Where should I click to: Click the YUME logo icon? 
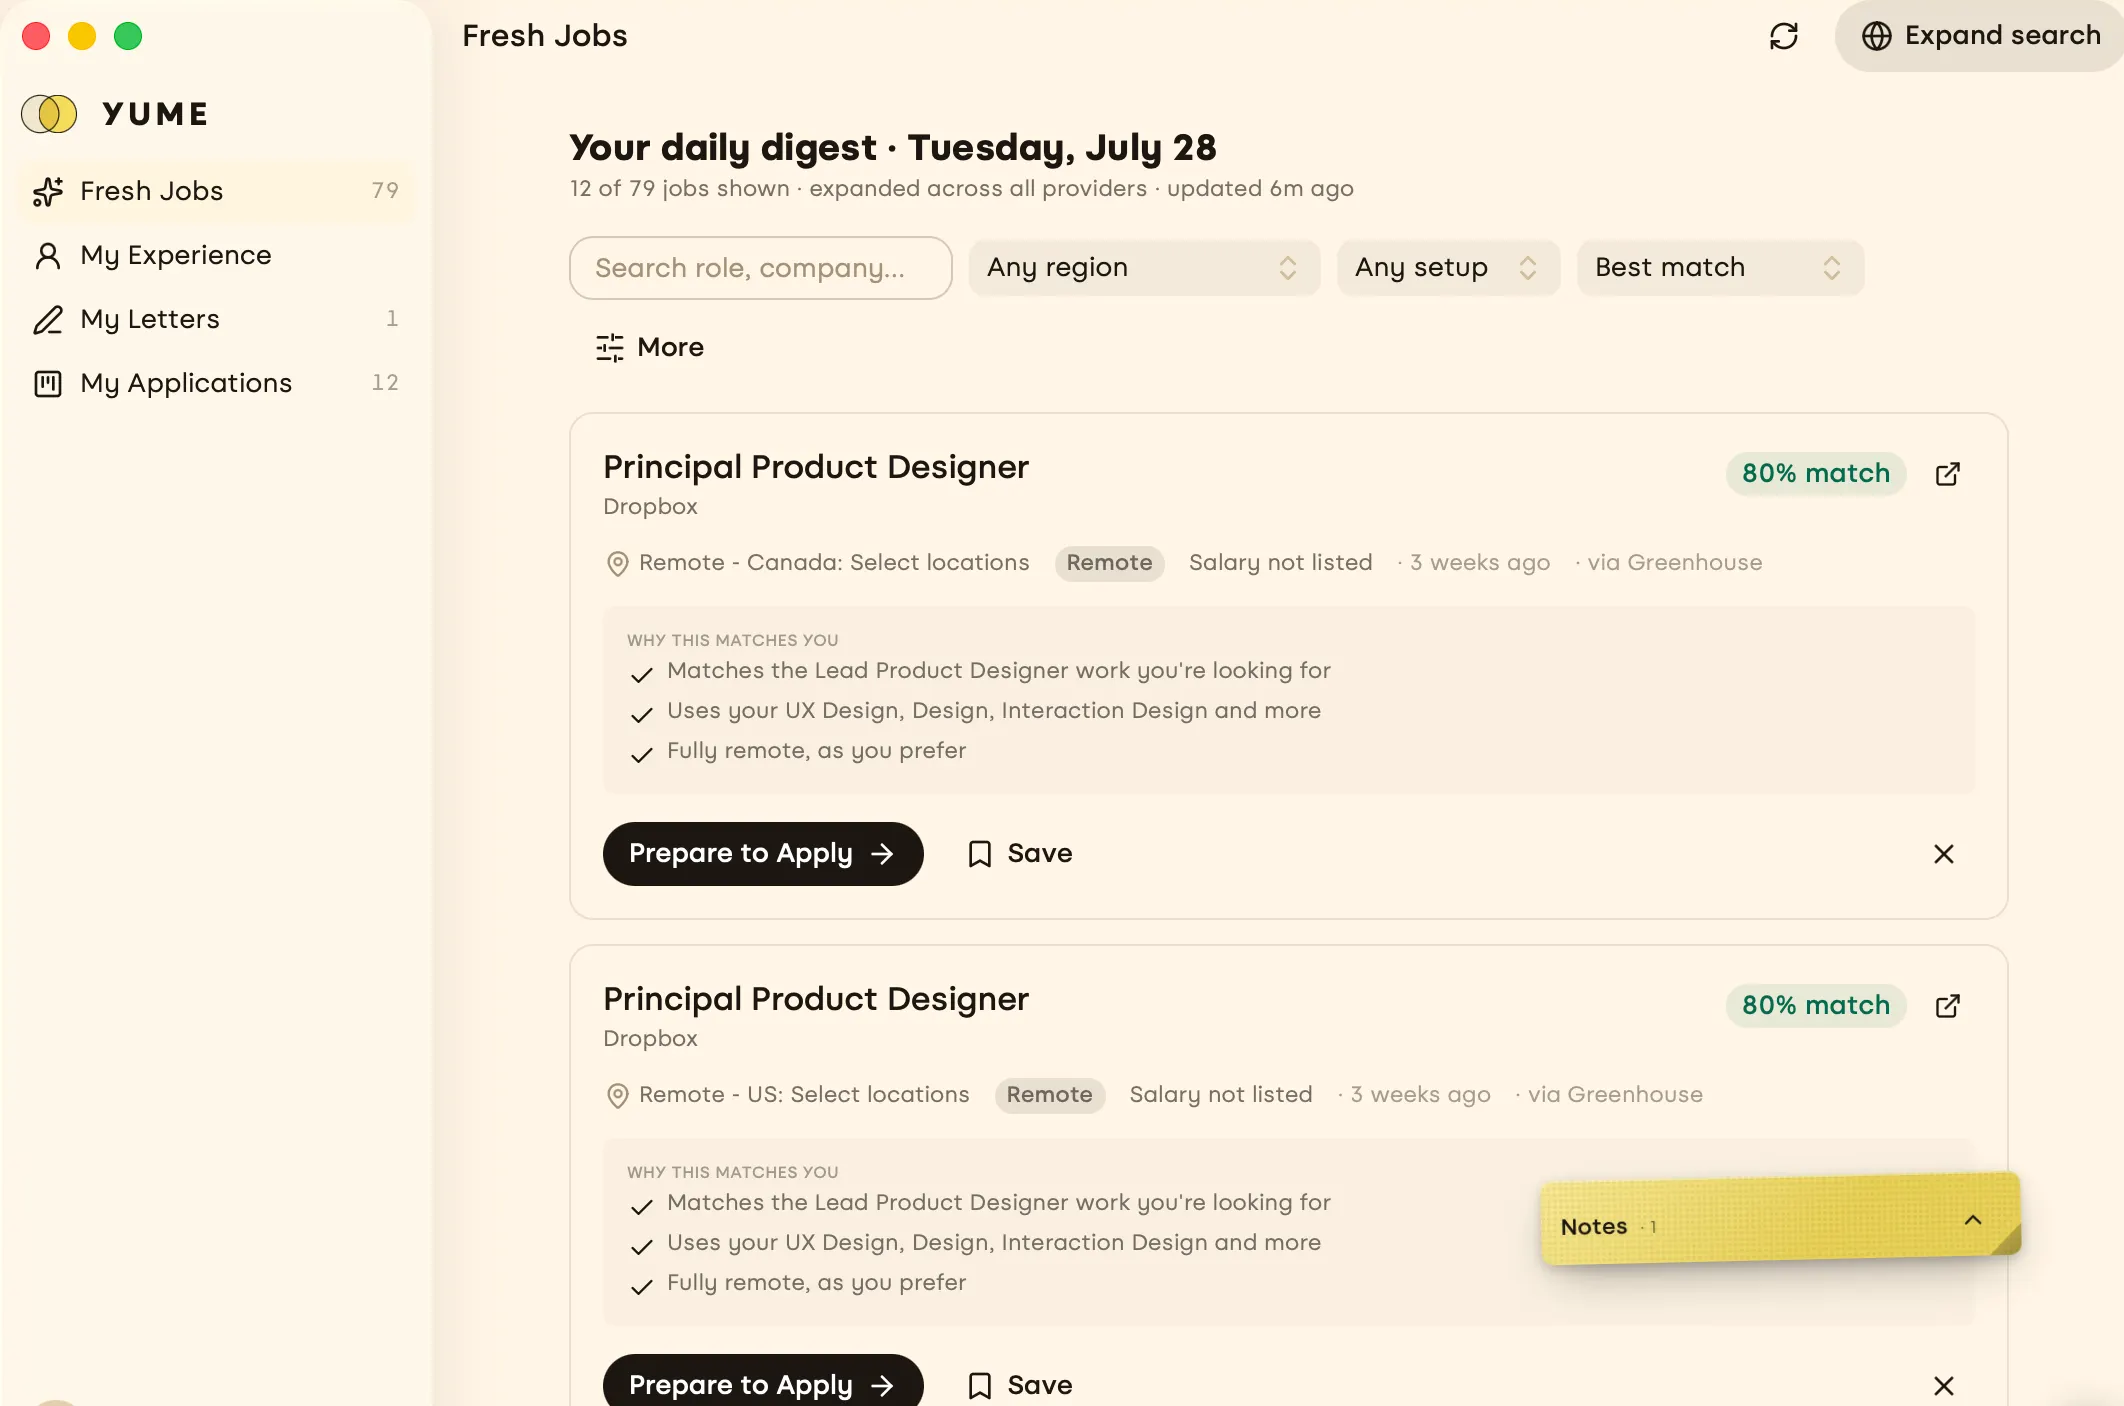pos(49,114)
